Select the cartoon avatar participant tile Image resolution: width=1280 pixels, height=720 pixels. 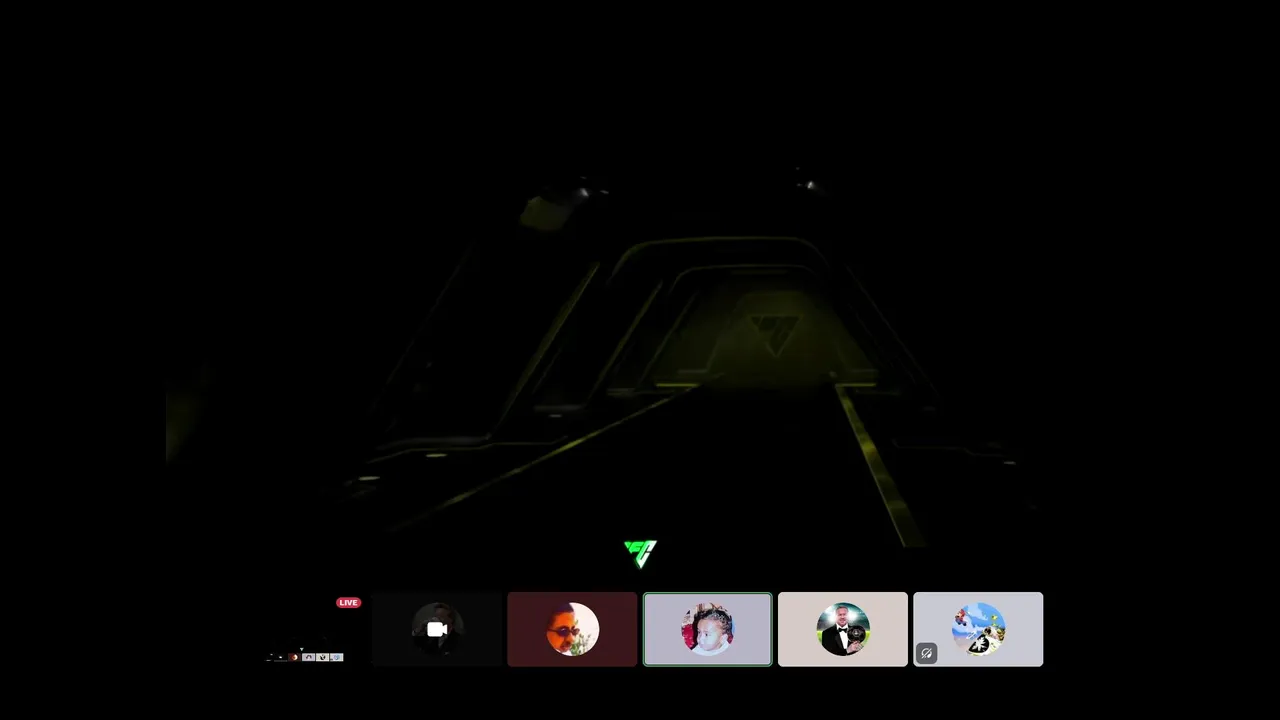978,629
